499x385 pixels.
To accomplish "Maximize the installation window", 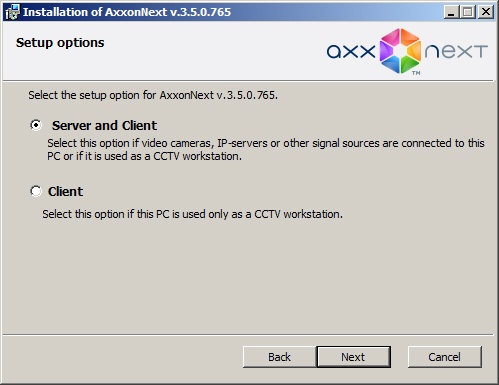I will 468,12.
